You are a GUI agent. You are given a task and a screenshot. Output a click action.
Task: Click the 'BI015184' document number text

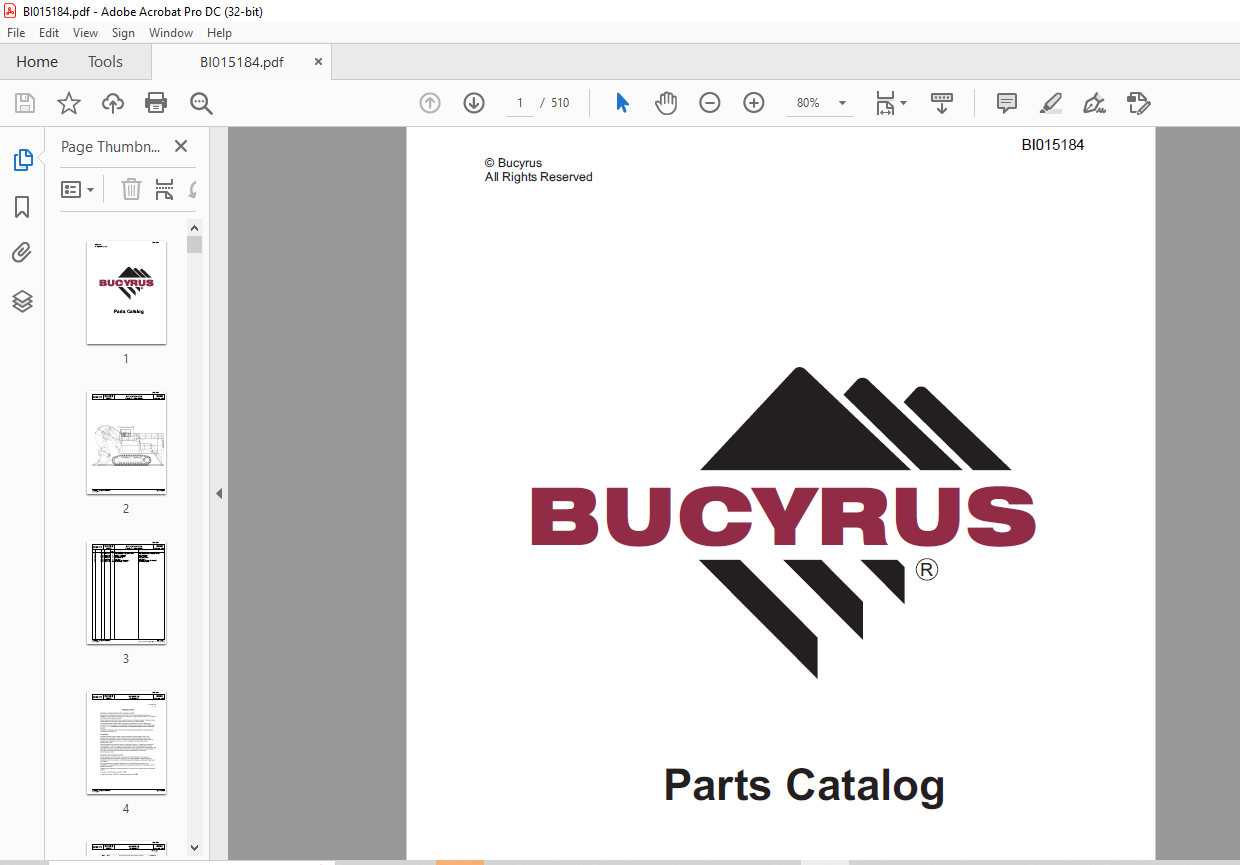(1052, 145)
